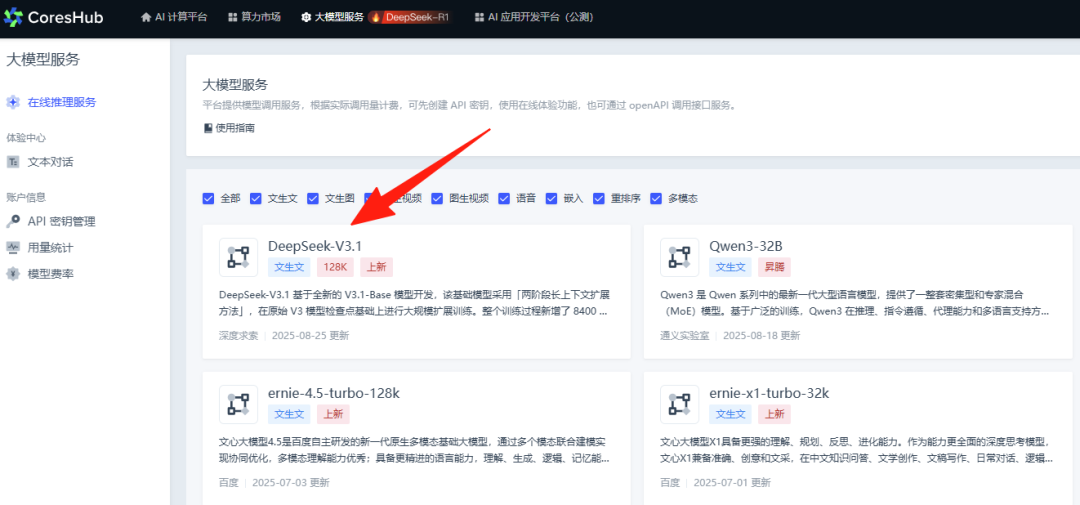
Task: Click the 上新 tag on DeepSeek-V3.1
Action: (x=376, y=267)
